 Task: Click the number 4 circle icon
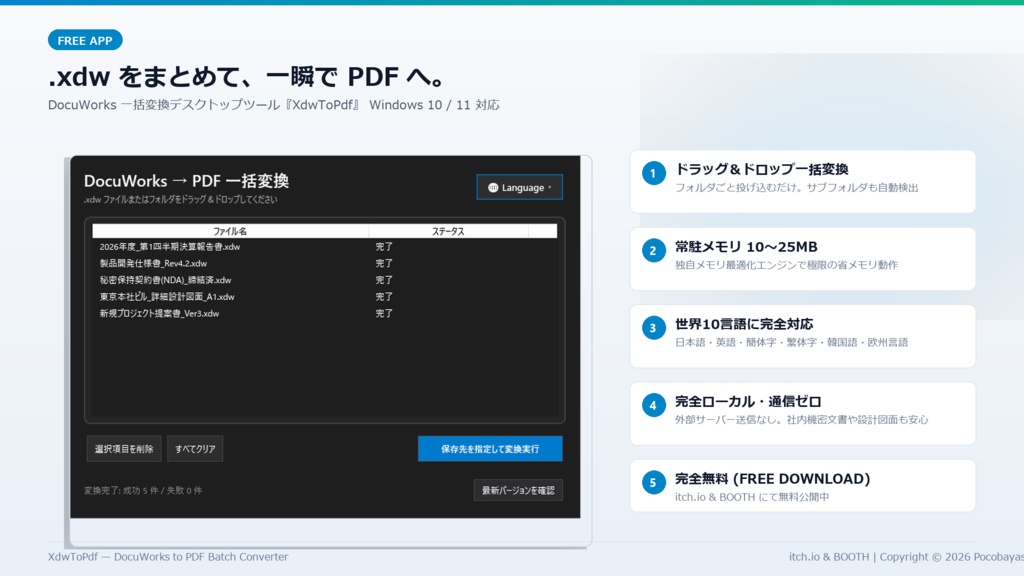653,406
